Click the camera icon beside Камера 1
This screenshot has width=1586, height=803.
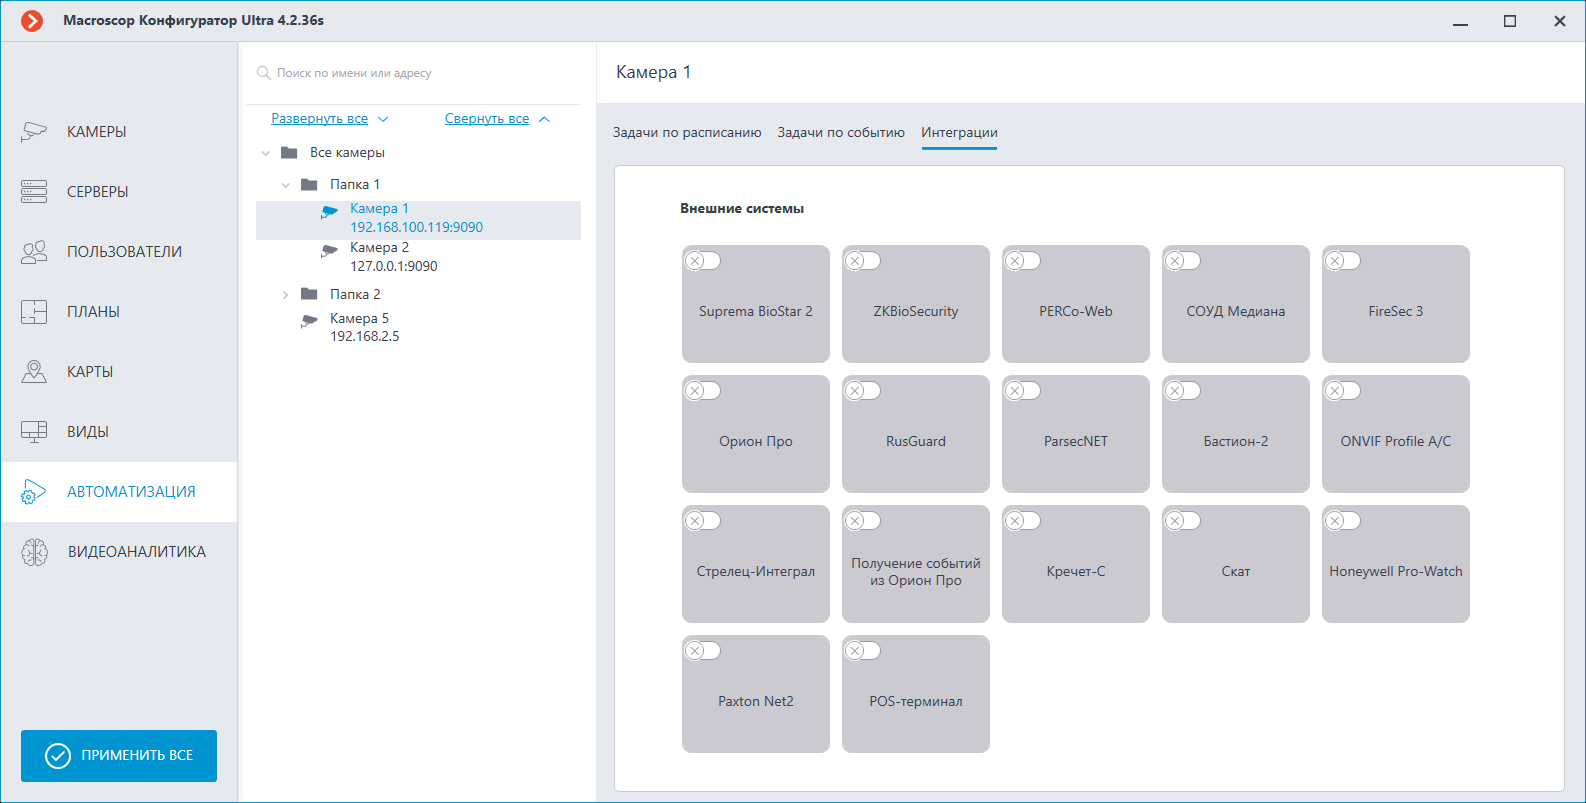click(x=329, y=211)
